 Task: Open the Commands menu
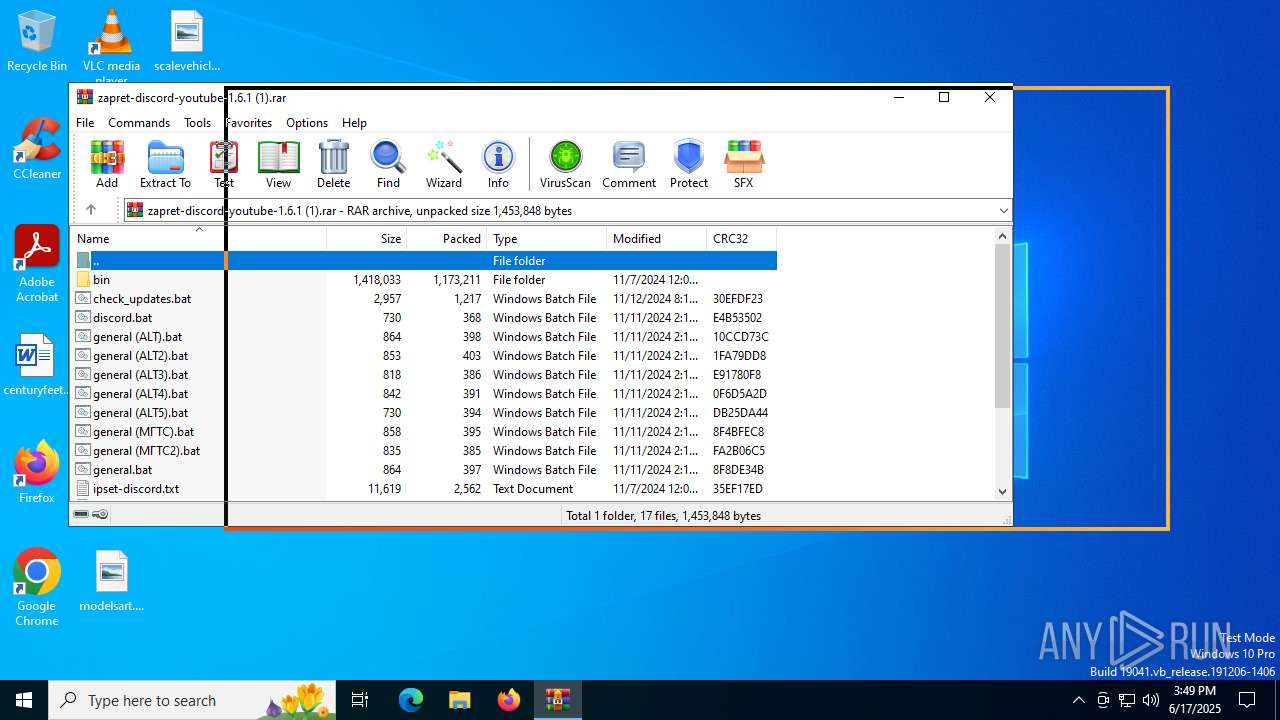(x=139, y=122)
